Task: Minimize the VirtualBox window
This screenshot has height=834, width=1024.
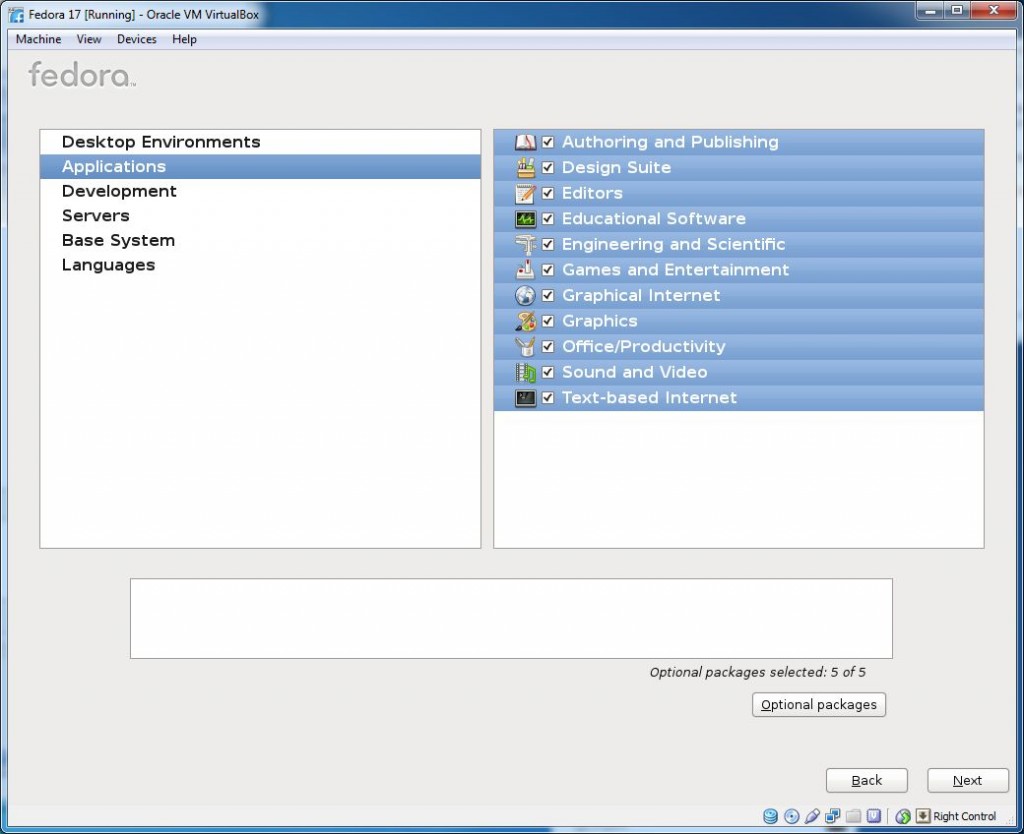Action: click(x=930, y=10)
